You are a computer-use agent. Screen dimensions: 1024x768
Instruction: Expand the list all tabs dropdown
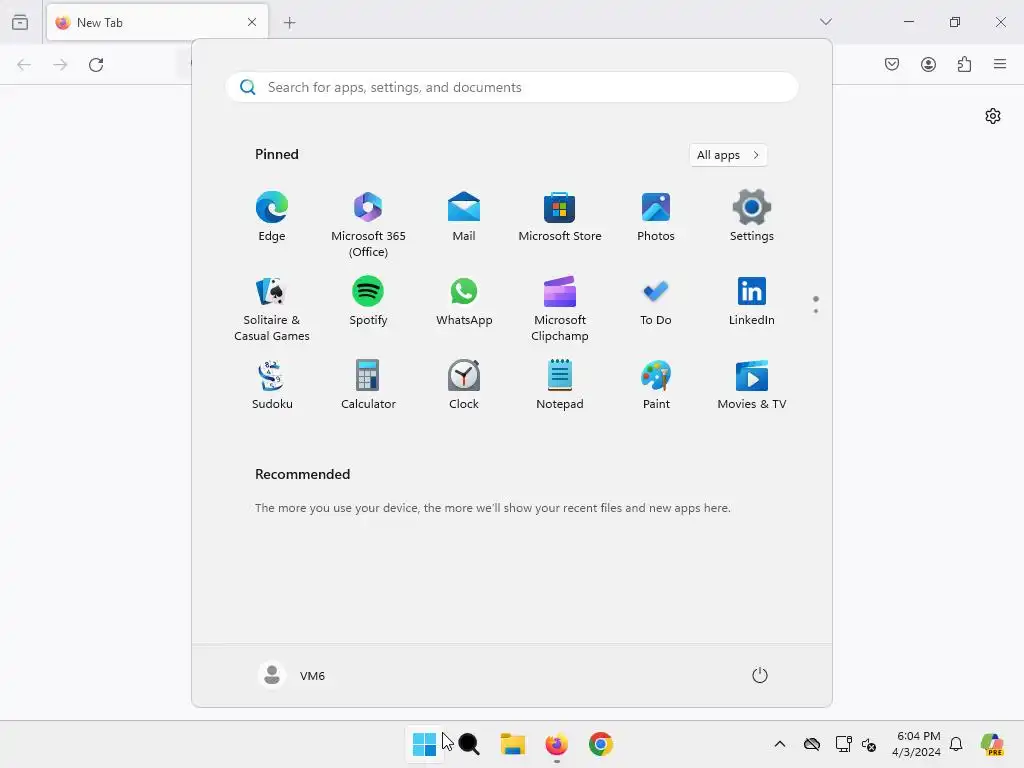(826, 22)
